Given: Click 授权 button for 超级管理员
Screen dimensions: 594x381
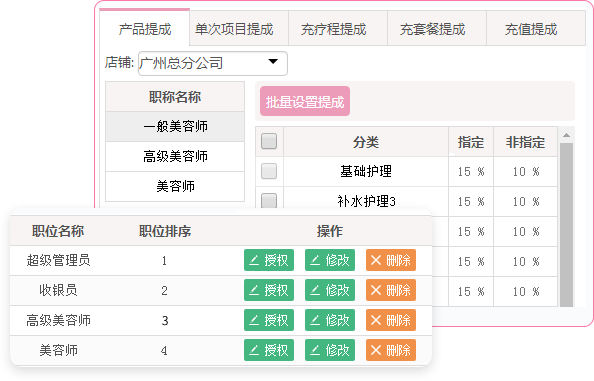Looking at the screenshot, I should (x=269, y=260).
